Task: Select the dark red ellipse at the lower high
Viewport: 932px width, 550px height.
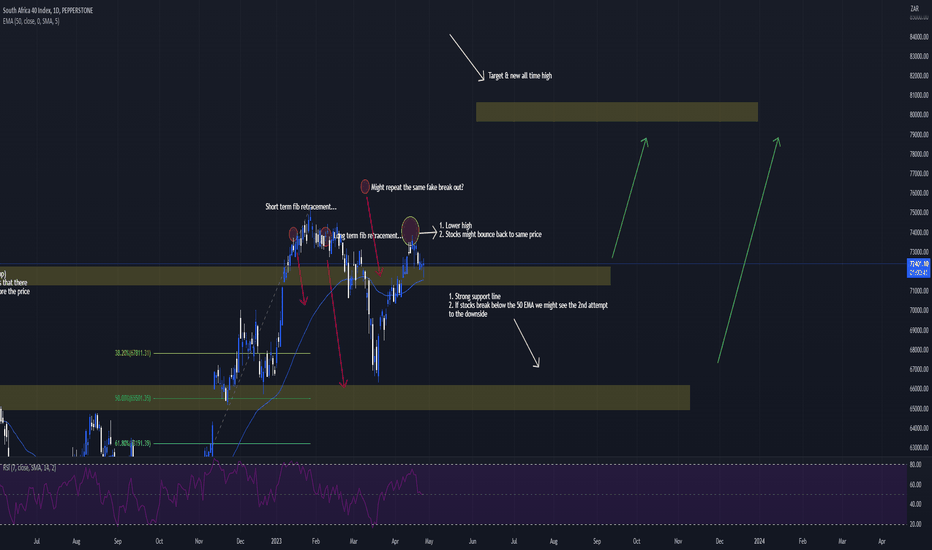Action: 410,231
